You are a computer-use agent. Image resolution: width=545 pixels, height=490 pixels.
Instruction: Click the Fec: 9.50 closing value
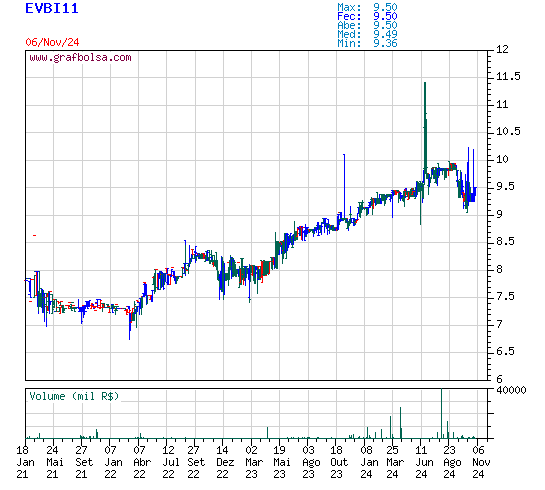coord(367,16)
